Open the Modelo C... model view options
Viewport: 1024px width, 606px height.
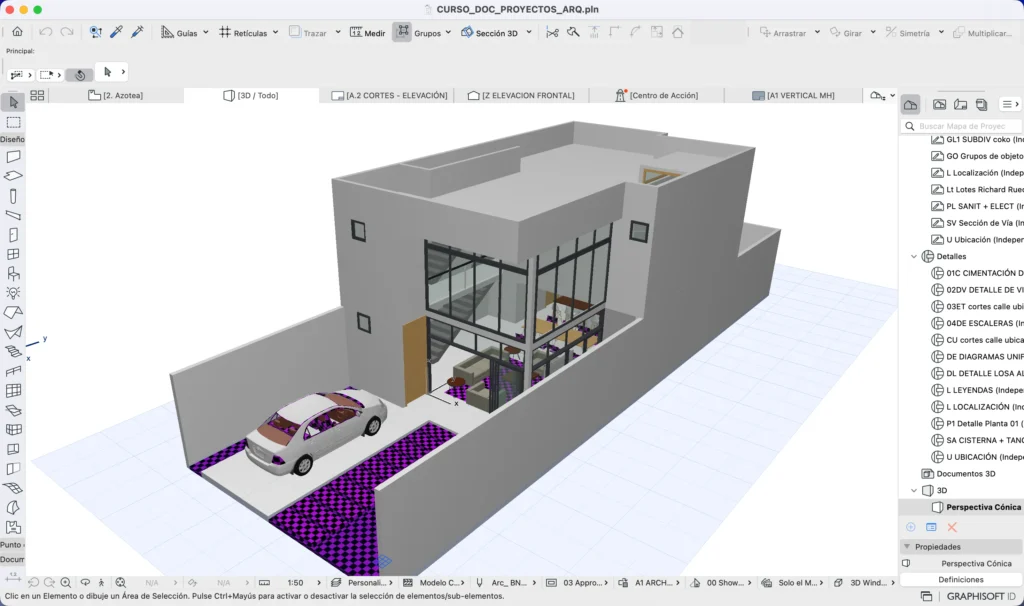pos(434,582)
